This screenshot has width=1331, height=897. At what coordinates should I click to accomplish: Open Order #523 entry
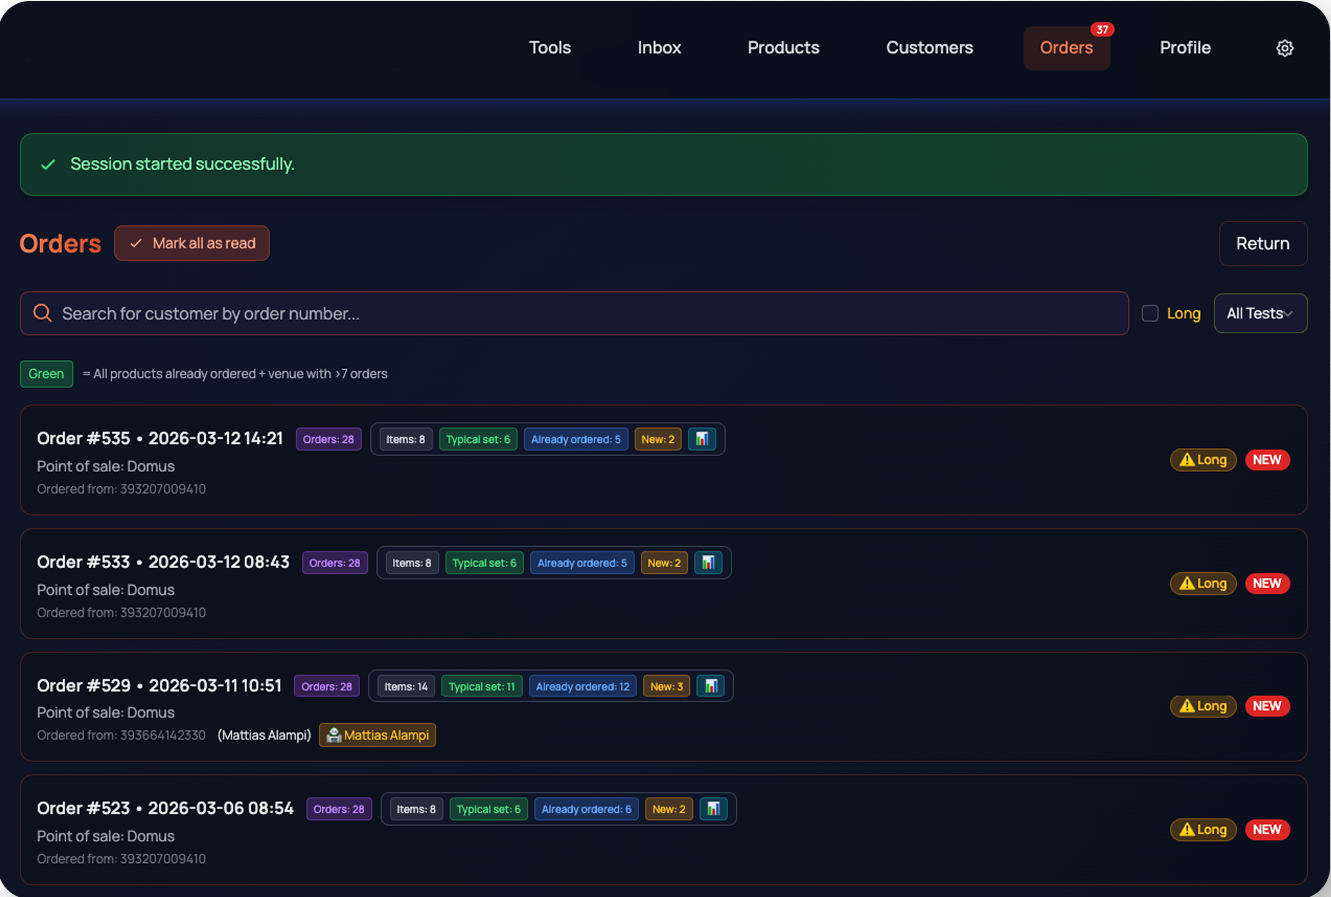(165, 808)
